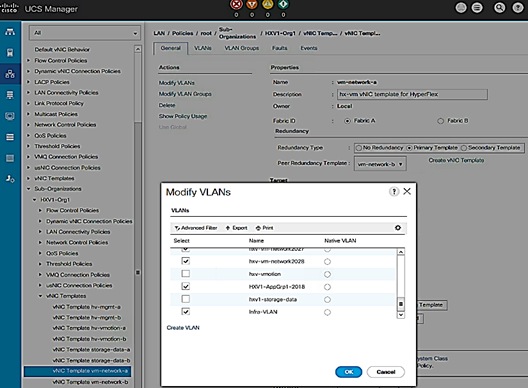528x388 pixels.
Task: Open the All filter dropdown
Action: point(85,33)
